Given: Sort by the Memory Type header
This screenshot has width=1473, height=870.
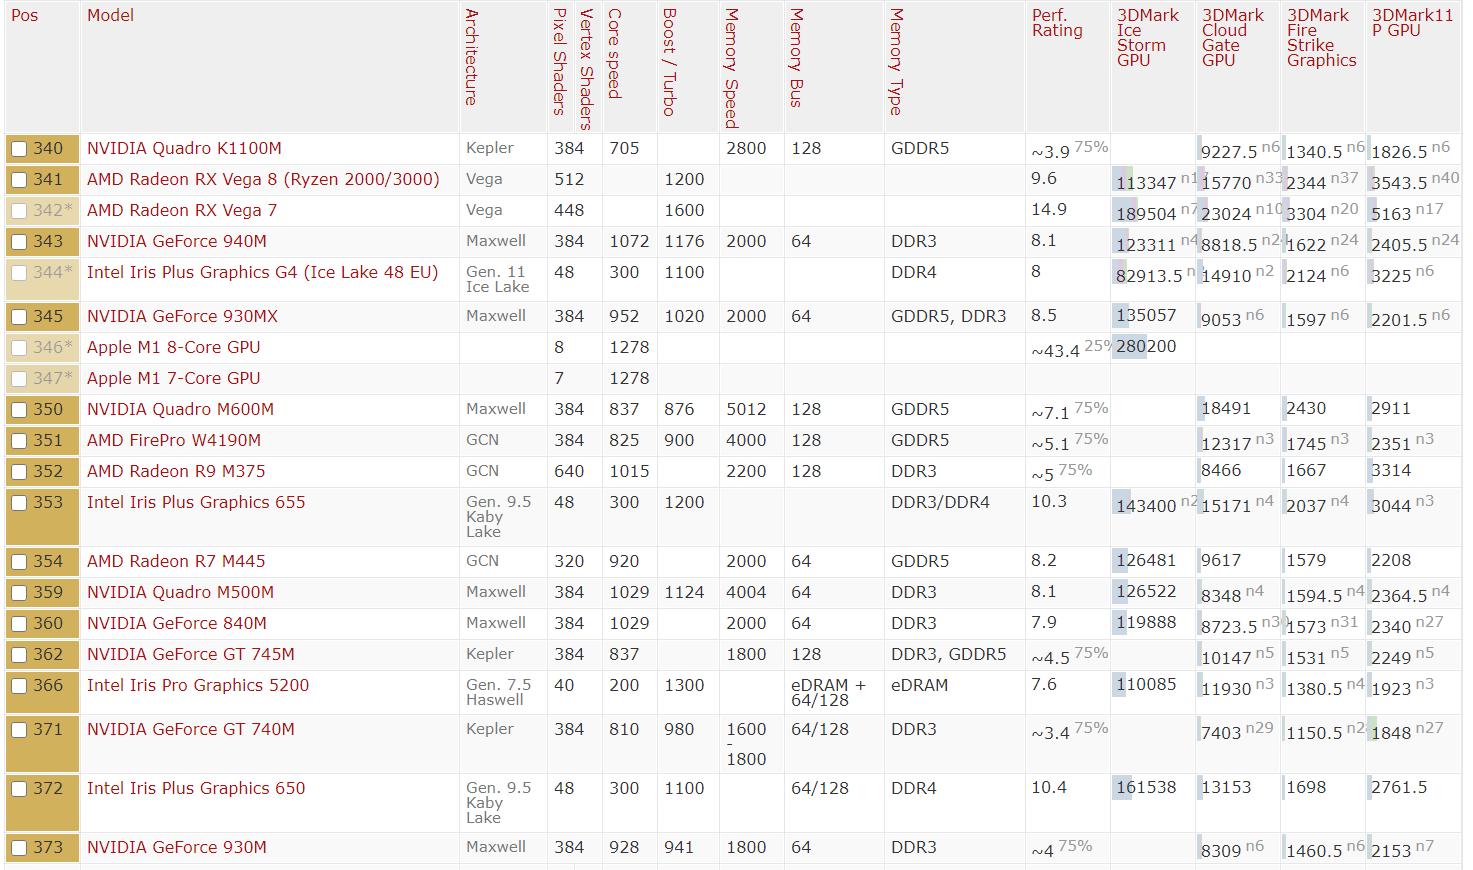Looking at the screenshot, I should 897,62.
